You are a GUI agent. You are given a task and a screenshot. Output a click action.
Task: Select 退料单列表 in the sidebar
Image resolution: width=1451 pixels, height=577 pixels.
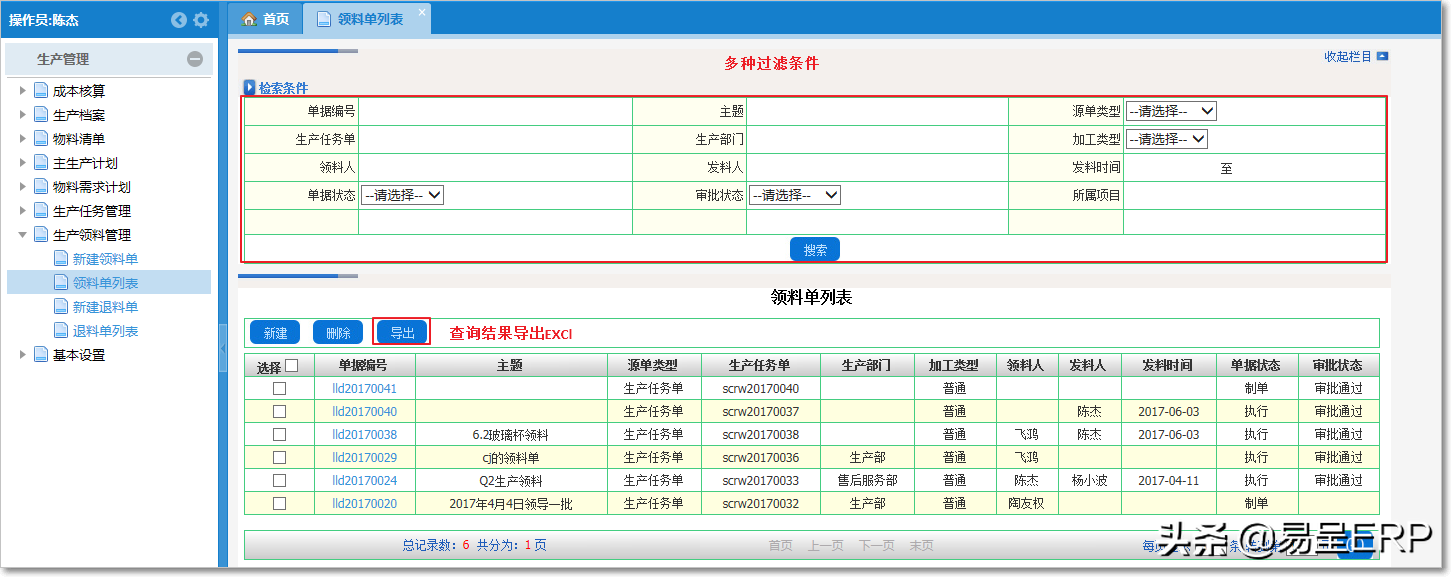[x=105, y=331]
